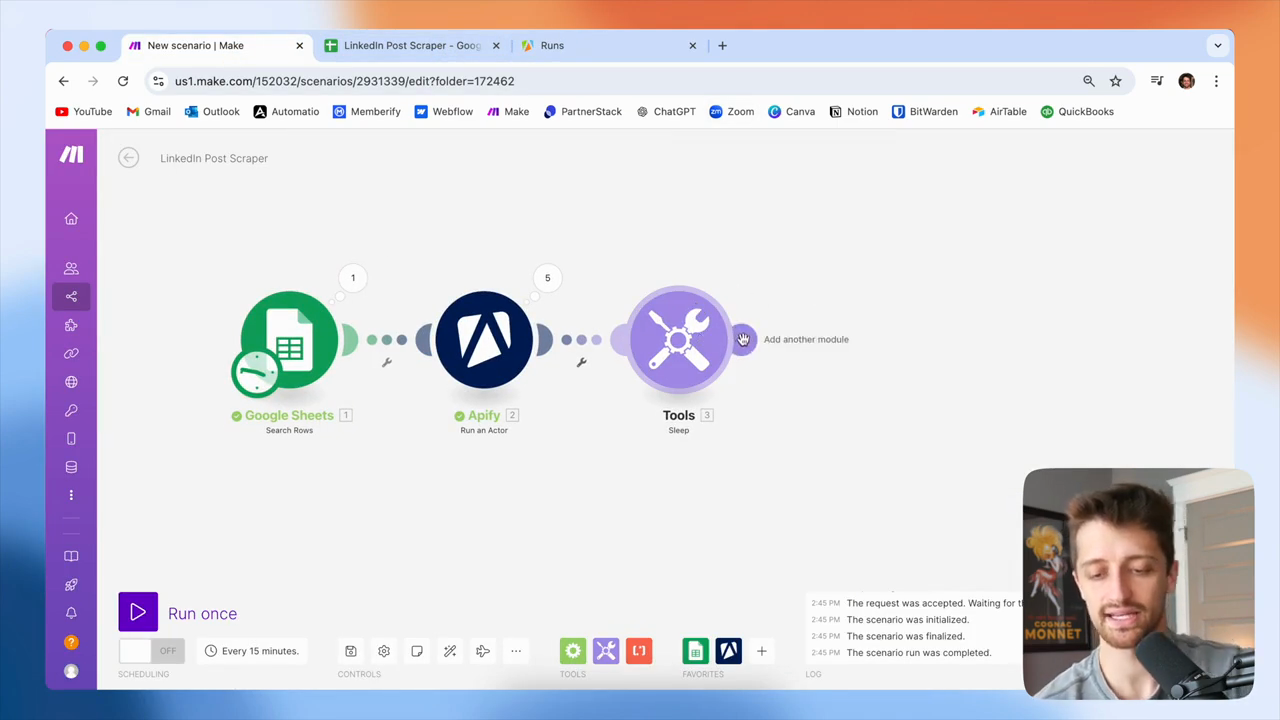
Task: Open green Flow control tools icon
Action: pyautogui.click(x=573, y=651)
